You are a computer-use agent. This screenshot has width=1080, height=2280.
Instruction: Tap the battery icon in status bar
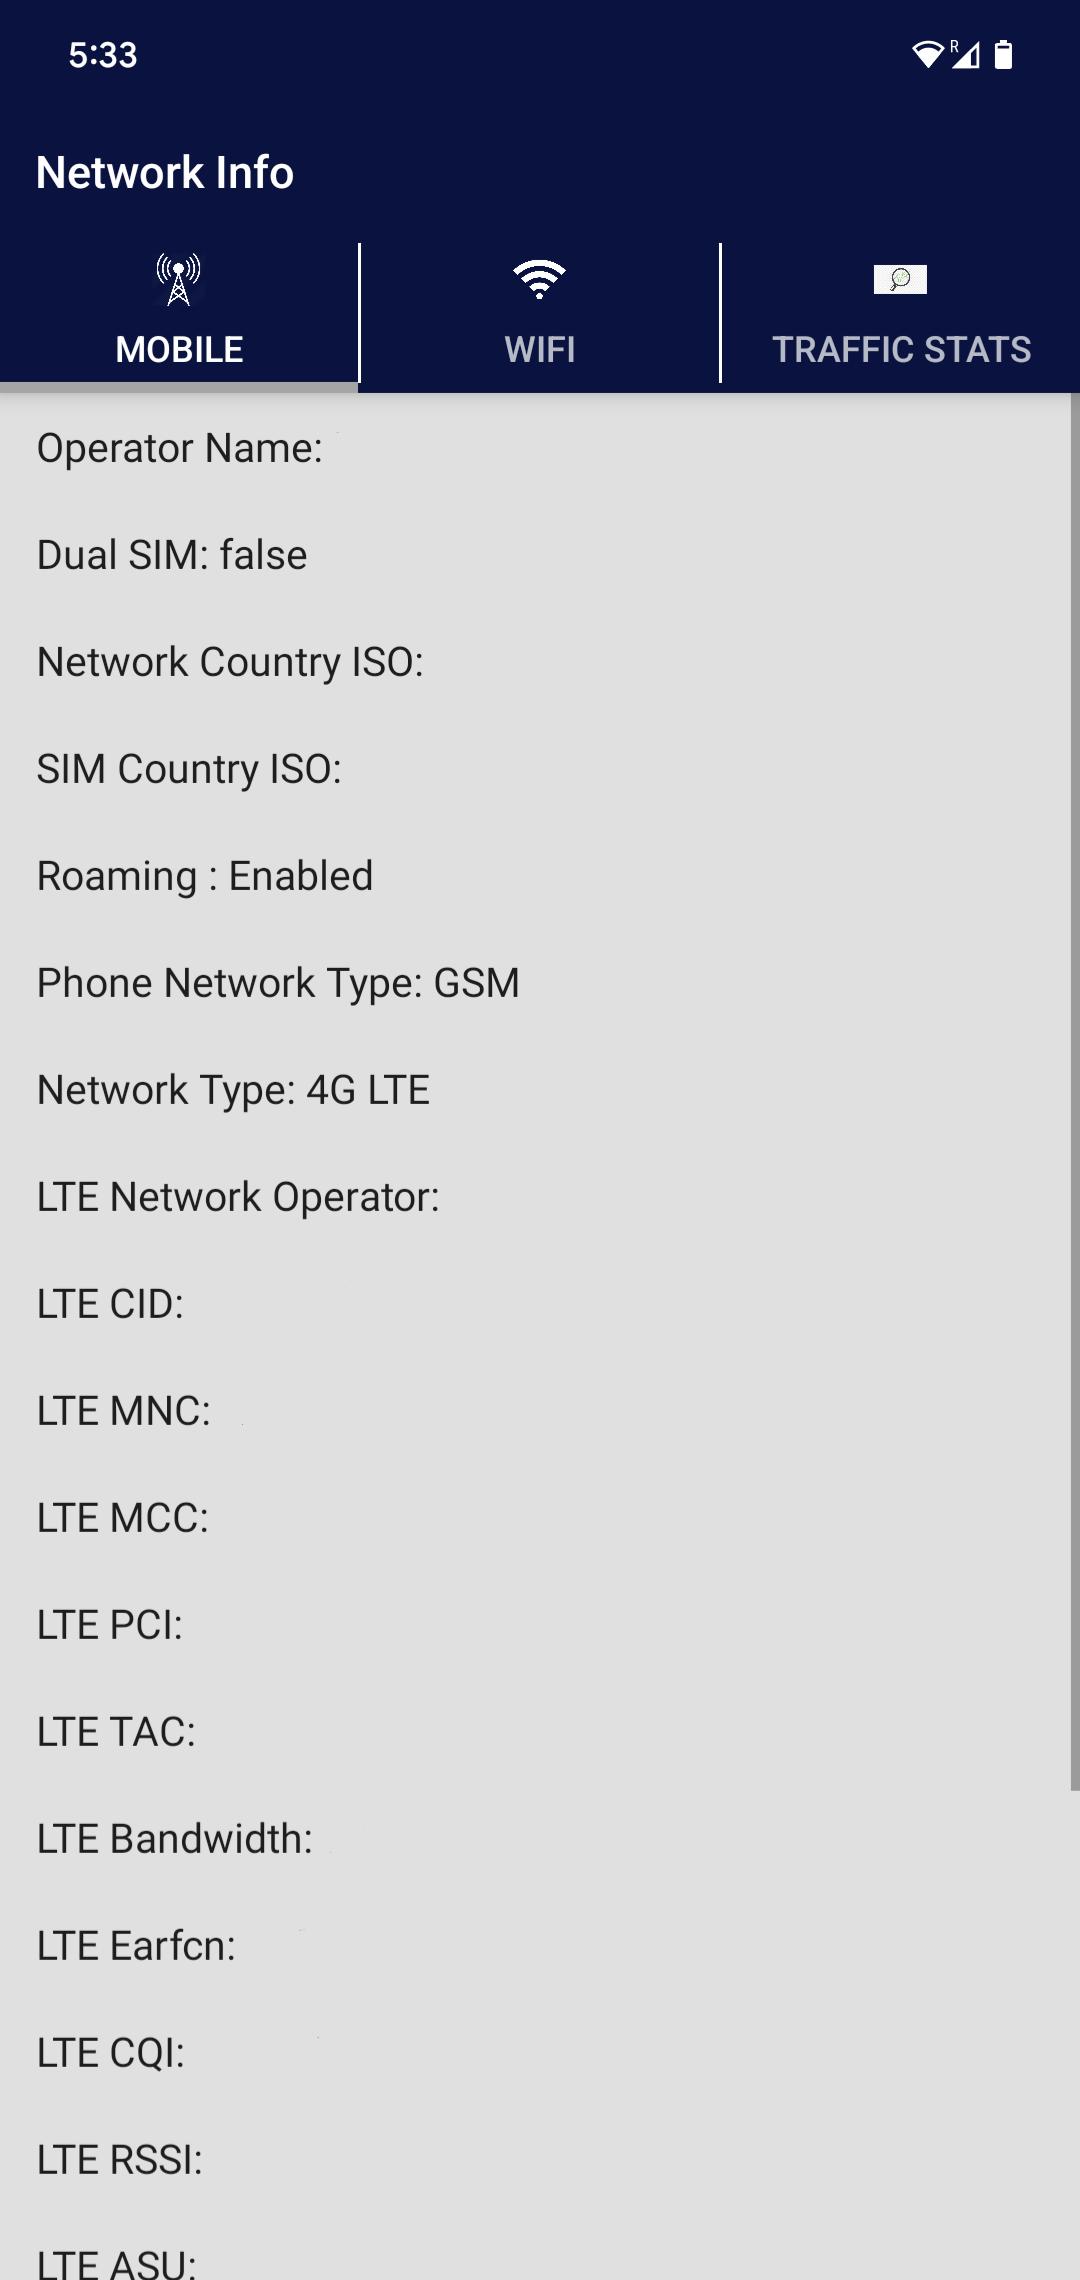click(x=1004, y=54)
